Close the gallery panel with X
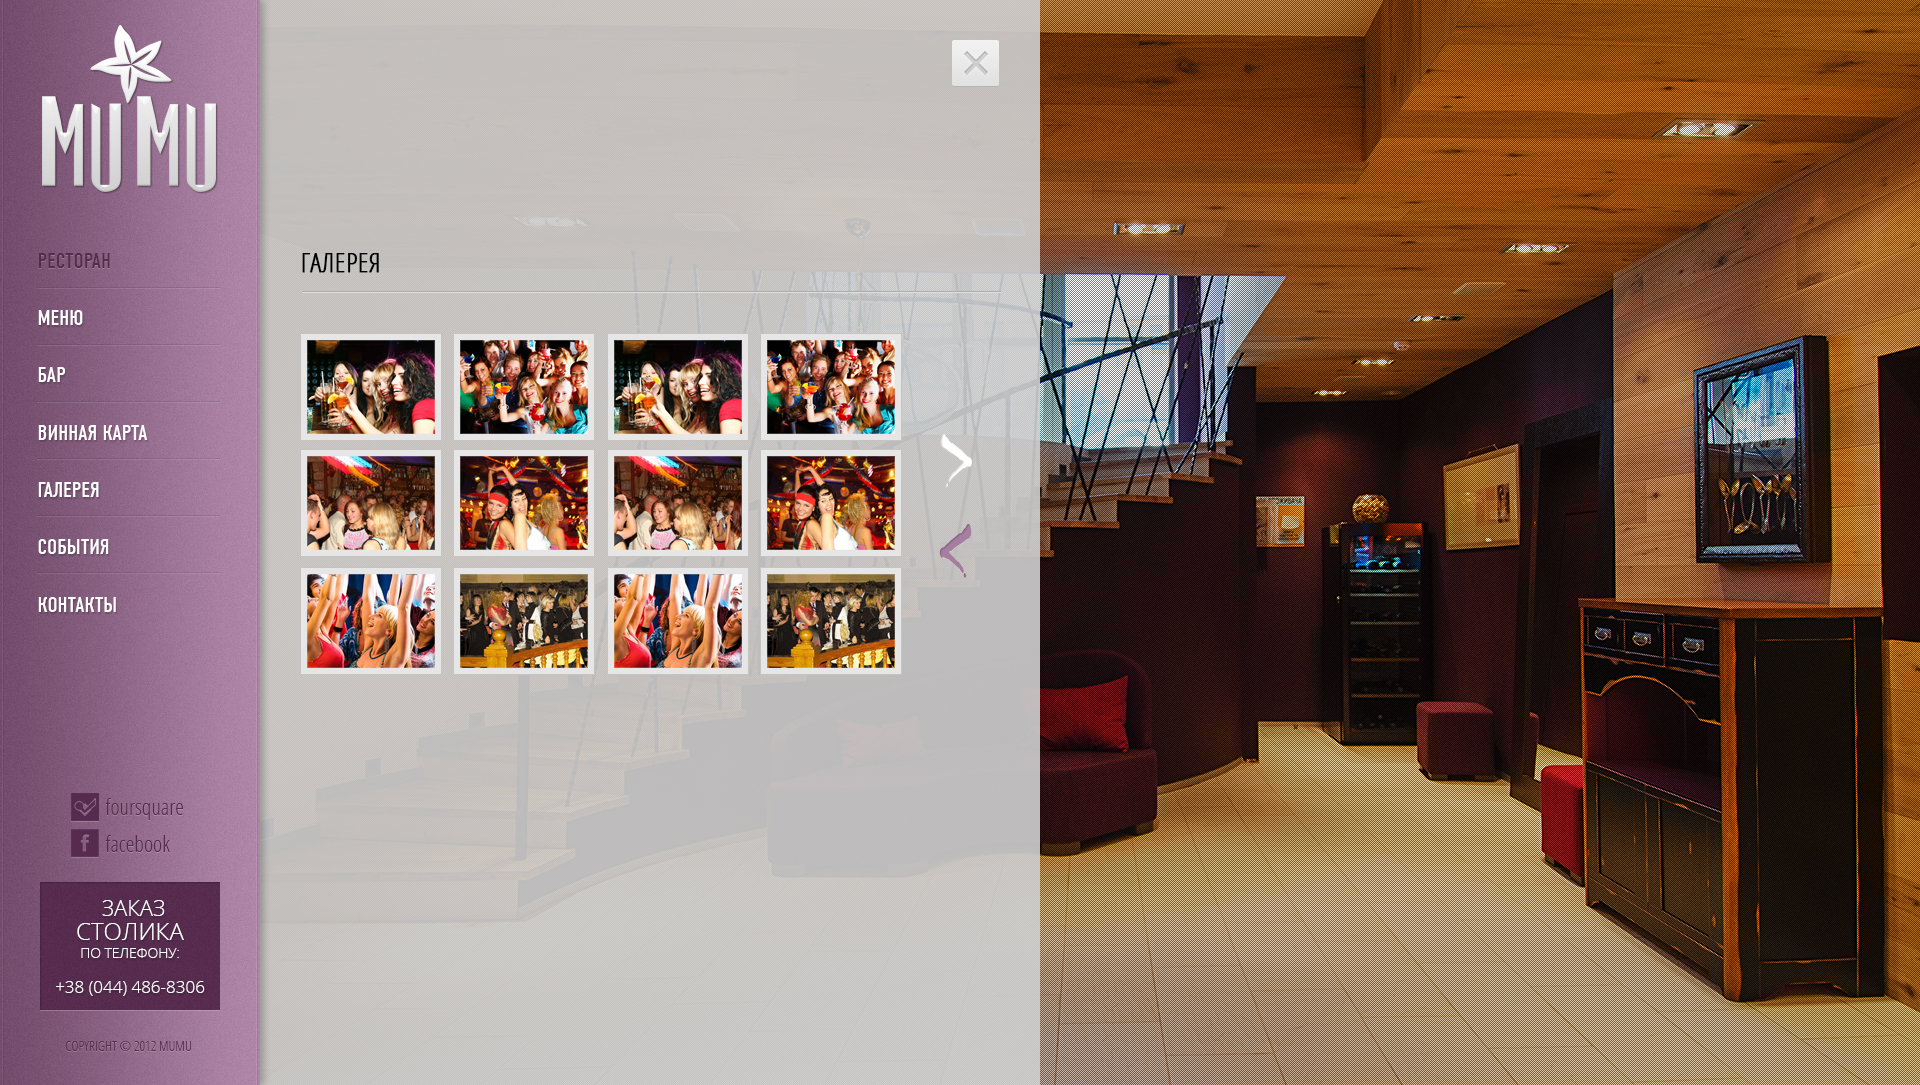1920x1085 pixels. [x=975, y=63]
